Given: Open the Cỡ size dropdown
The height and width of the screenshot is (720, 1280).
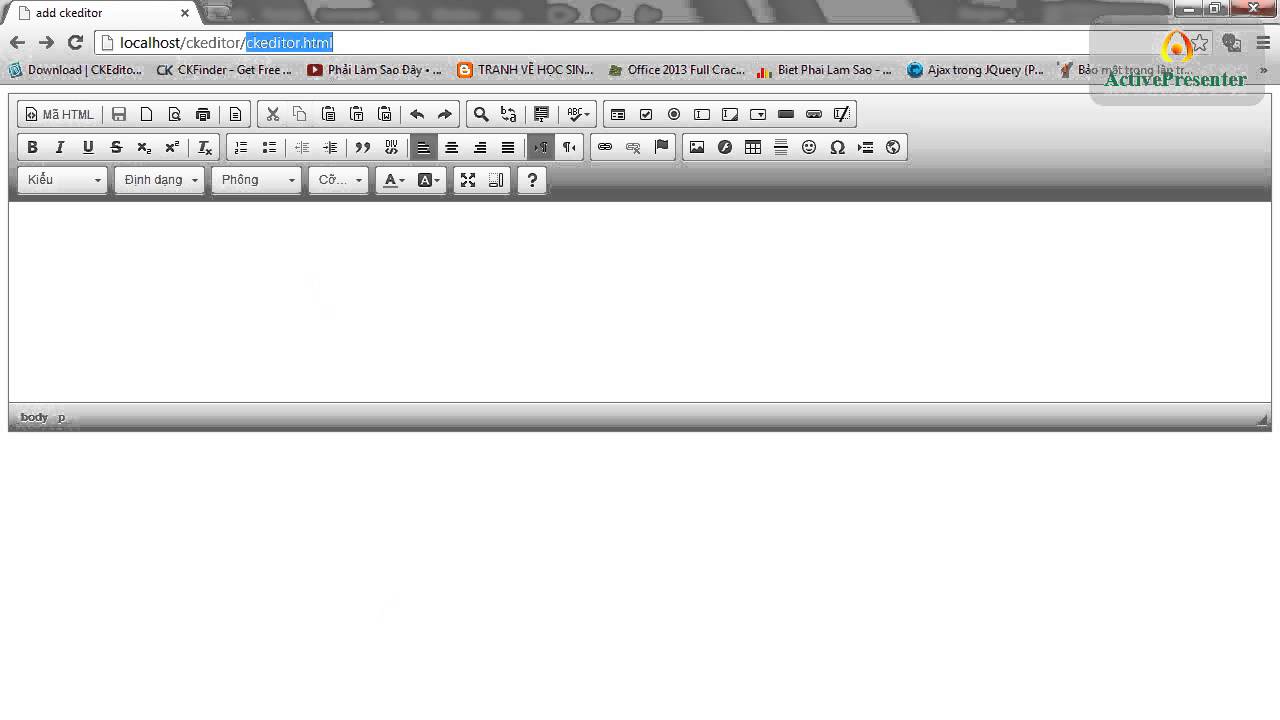Looking at the screenshot, I should point(338,180).
